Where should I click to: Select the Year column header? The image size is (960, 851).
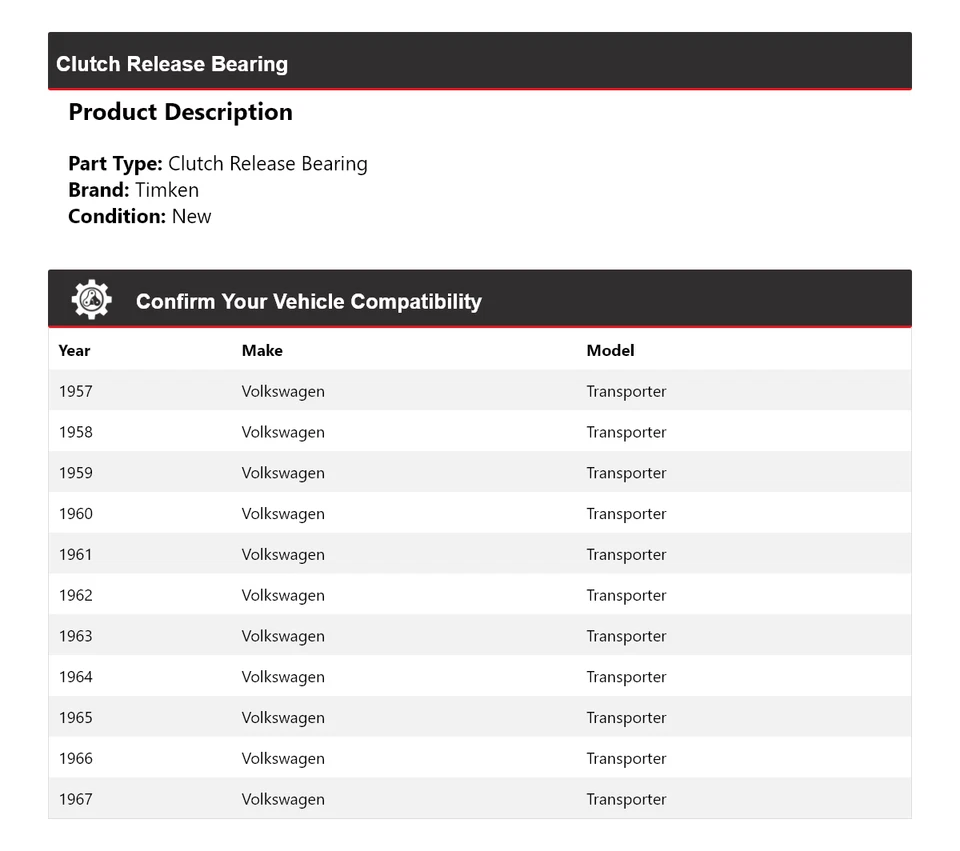pos(74,351)
